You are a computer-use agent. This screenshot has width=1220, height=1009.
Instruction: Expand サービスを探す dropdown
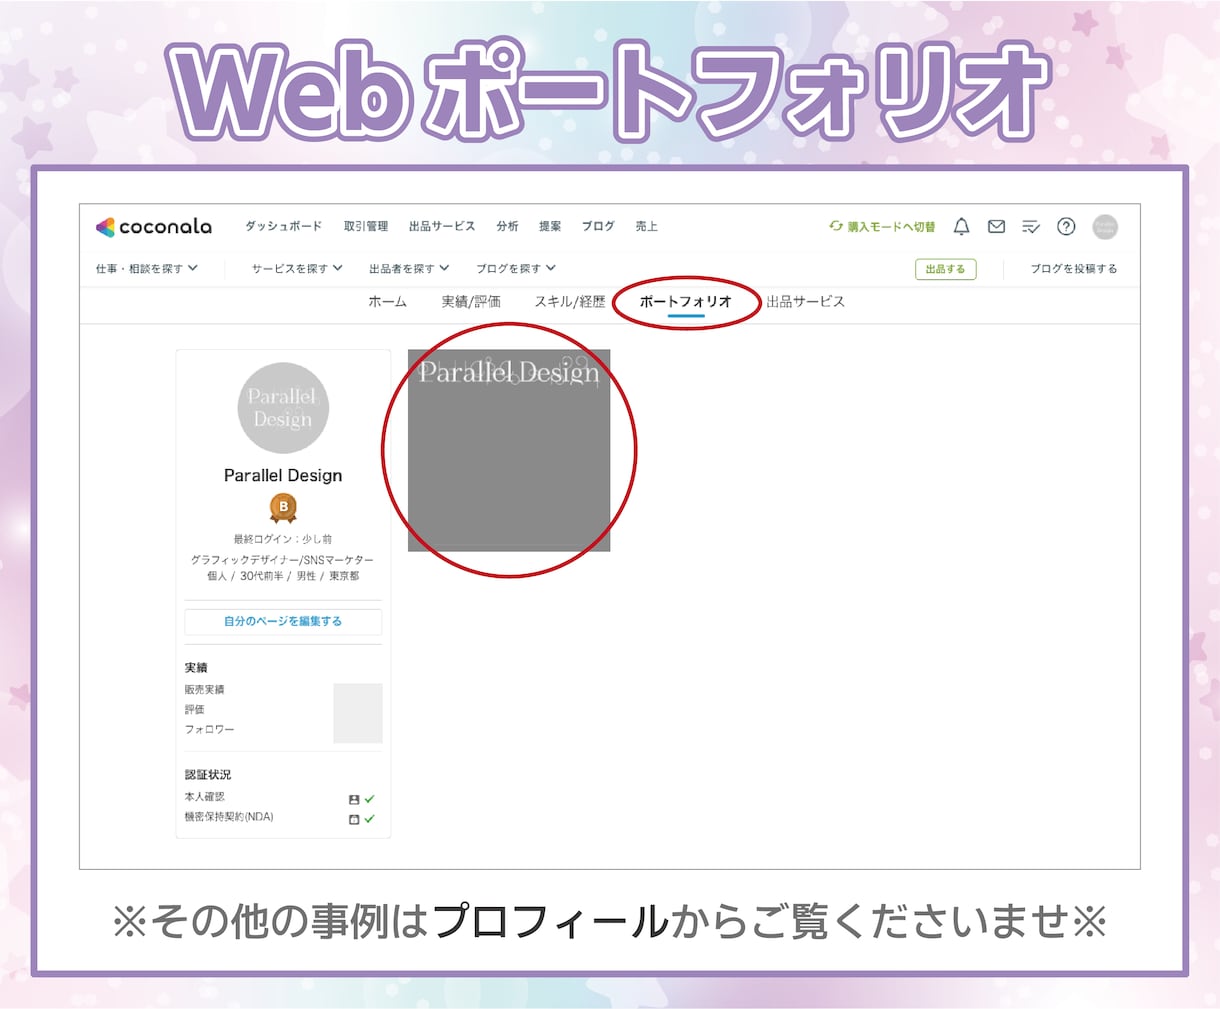pos(297,269)
